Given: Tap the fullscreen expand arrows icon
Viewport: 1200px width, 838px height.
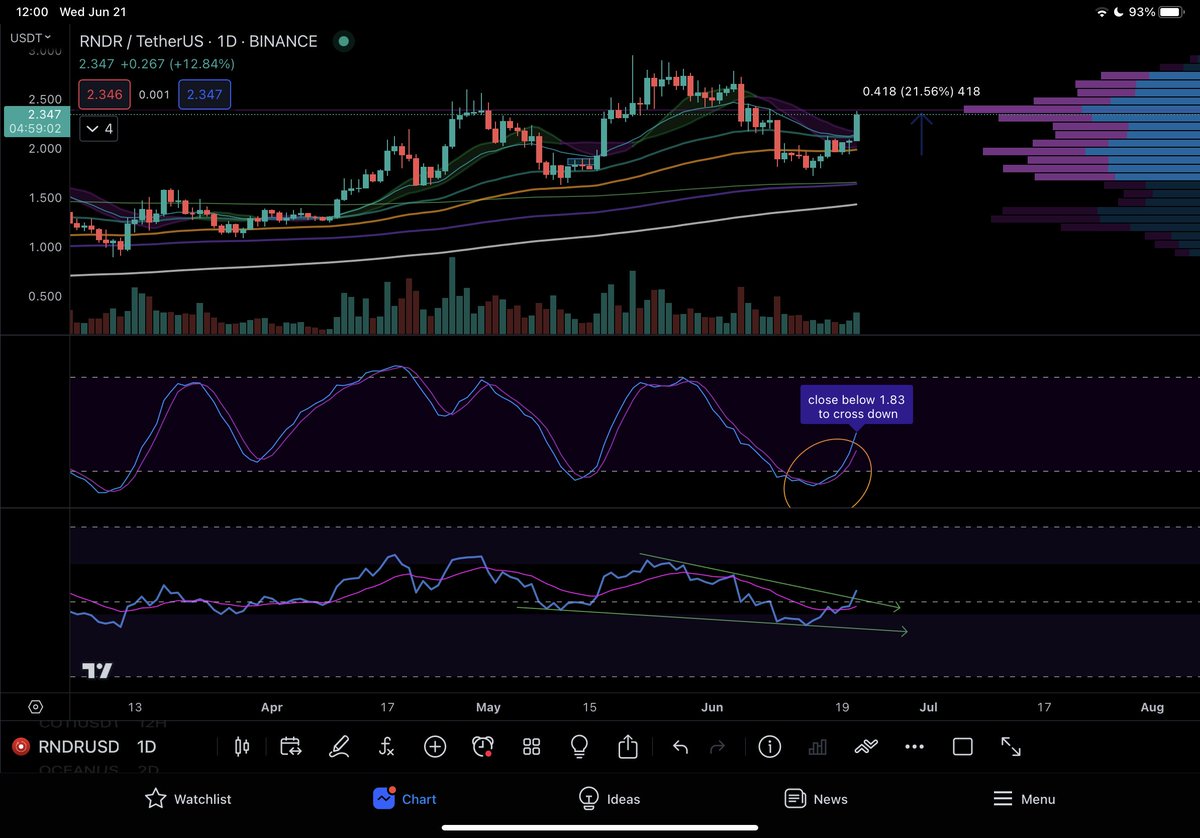Looking at the screenshot, I should click(1011, 746).
